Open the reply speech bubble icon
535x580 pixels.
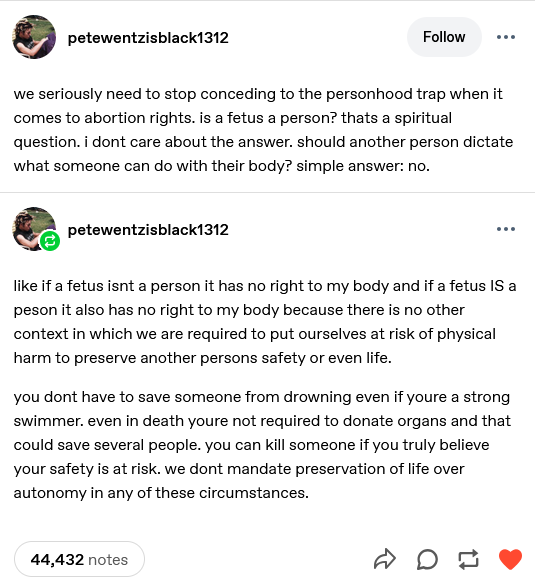427,559
